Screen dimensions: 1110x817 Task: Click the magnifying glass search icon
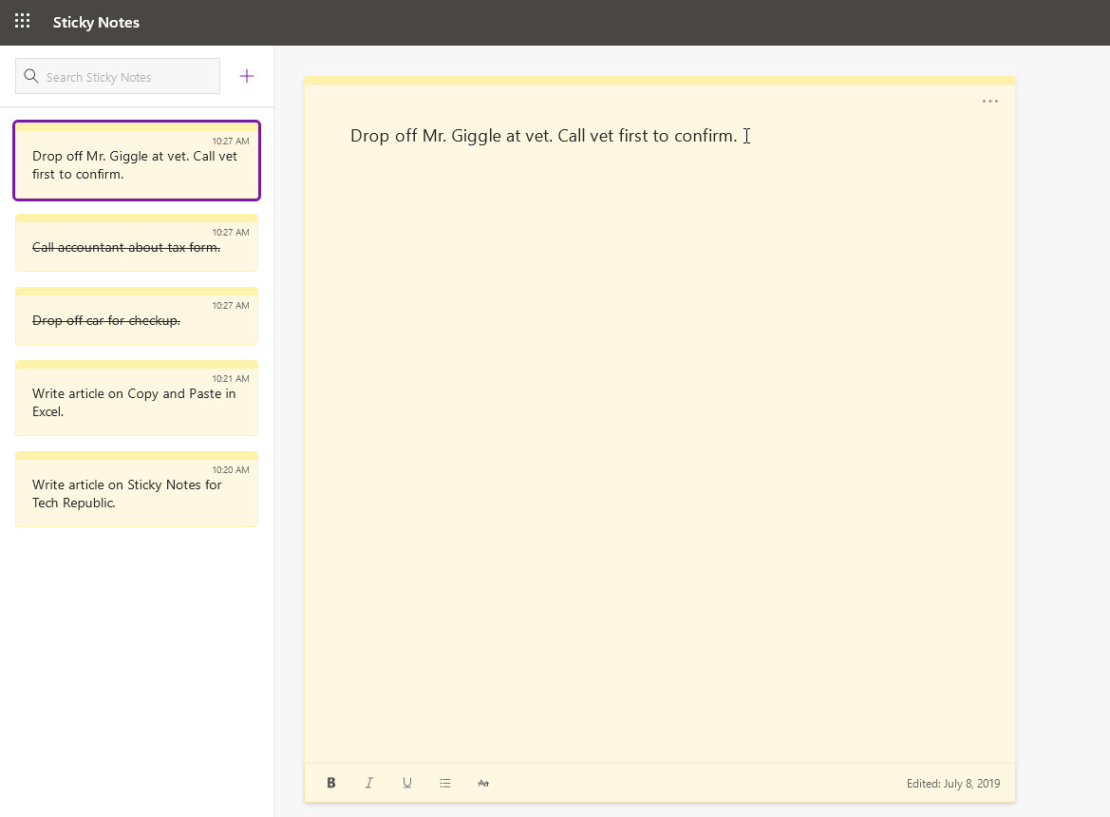[x=31, y=75]
